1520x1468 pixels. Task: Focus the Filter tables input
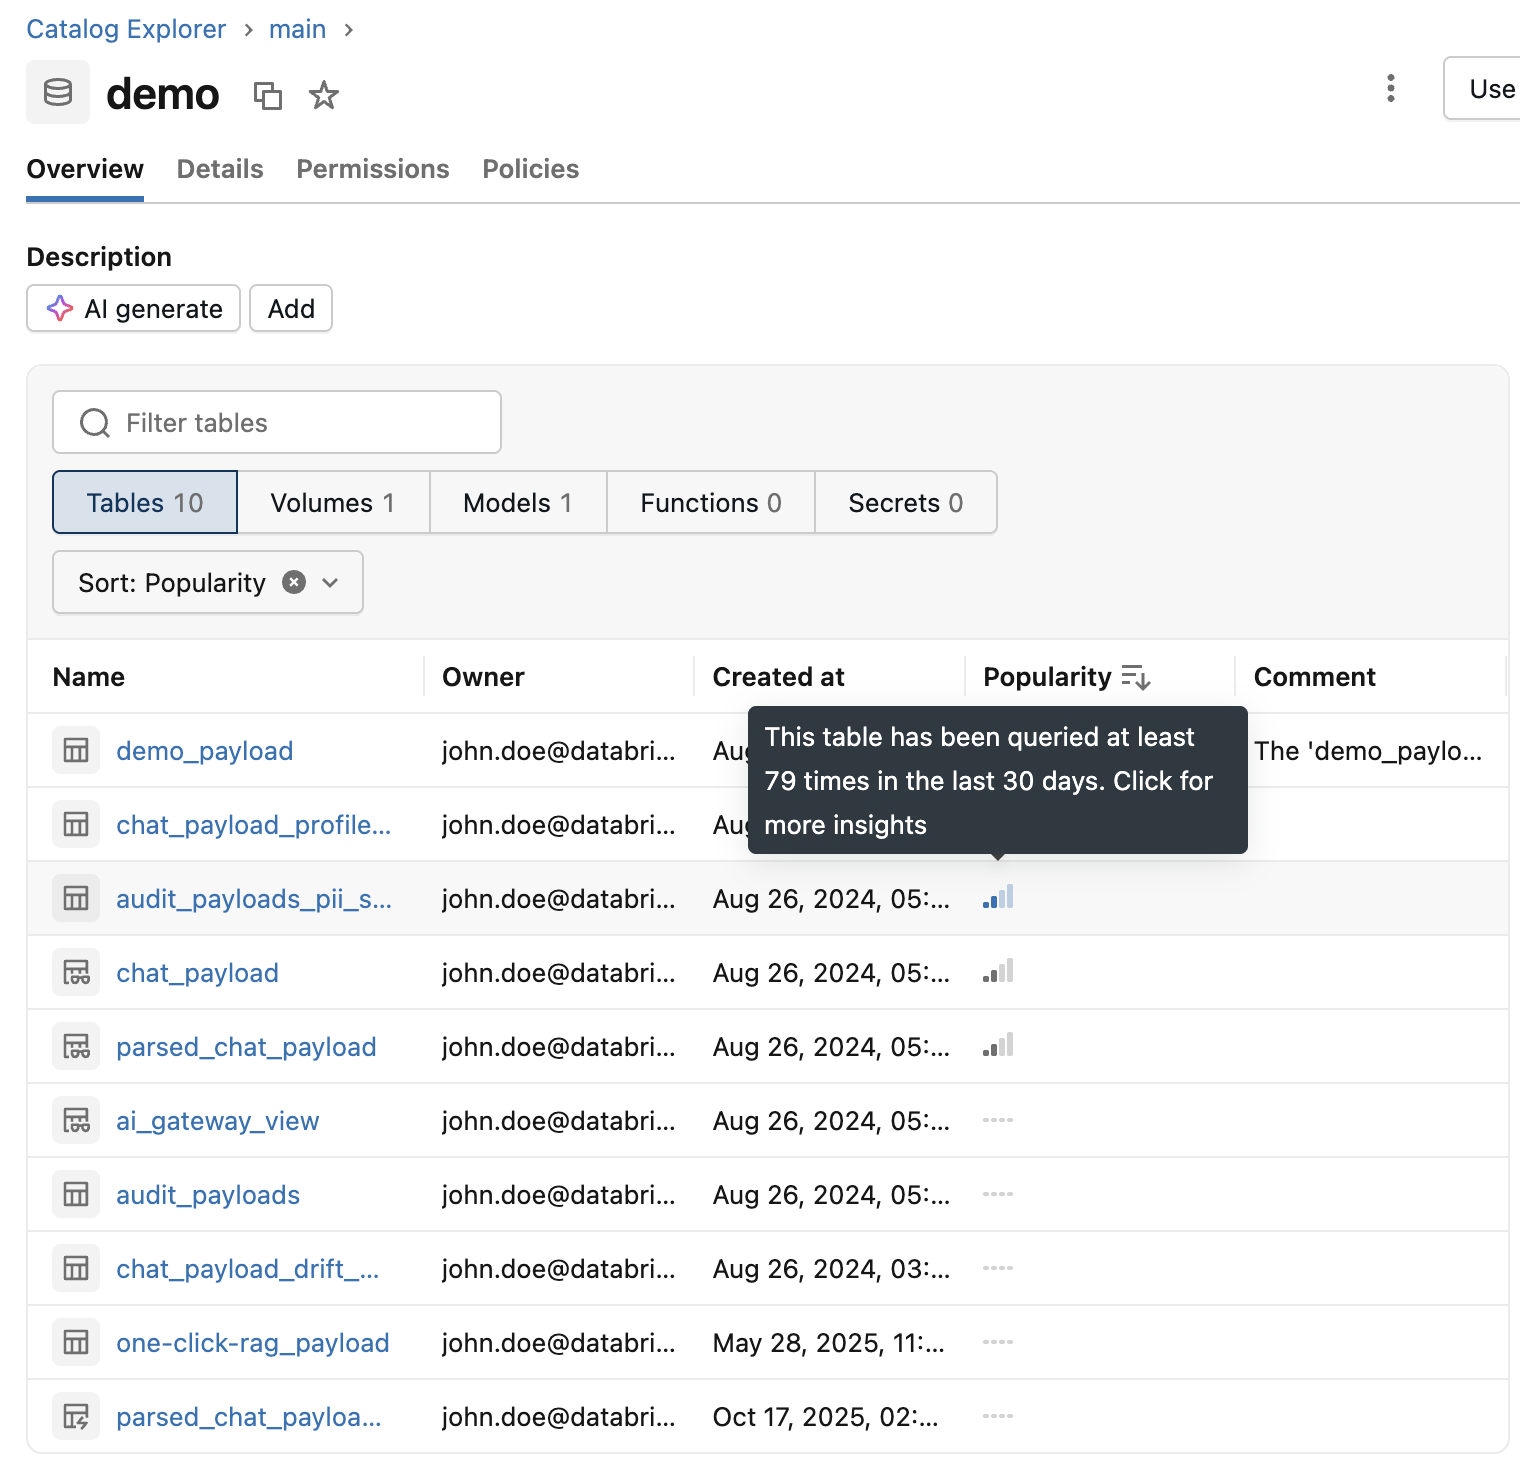(277, 422)
